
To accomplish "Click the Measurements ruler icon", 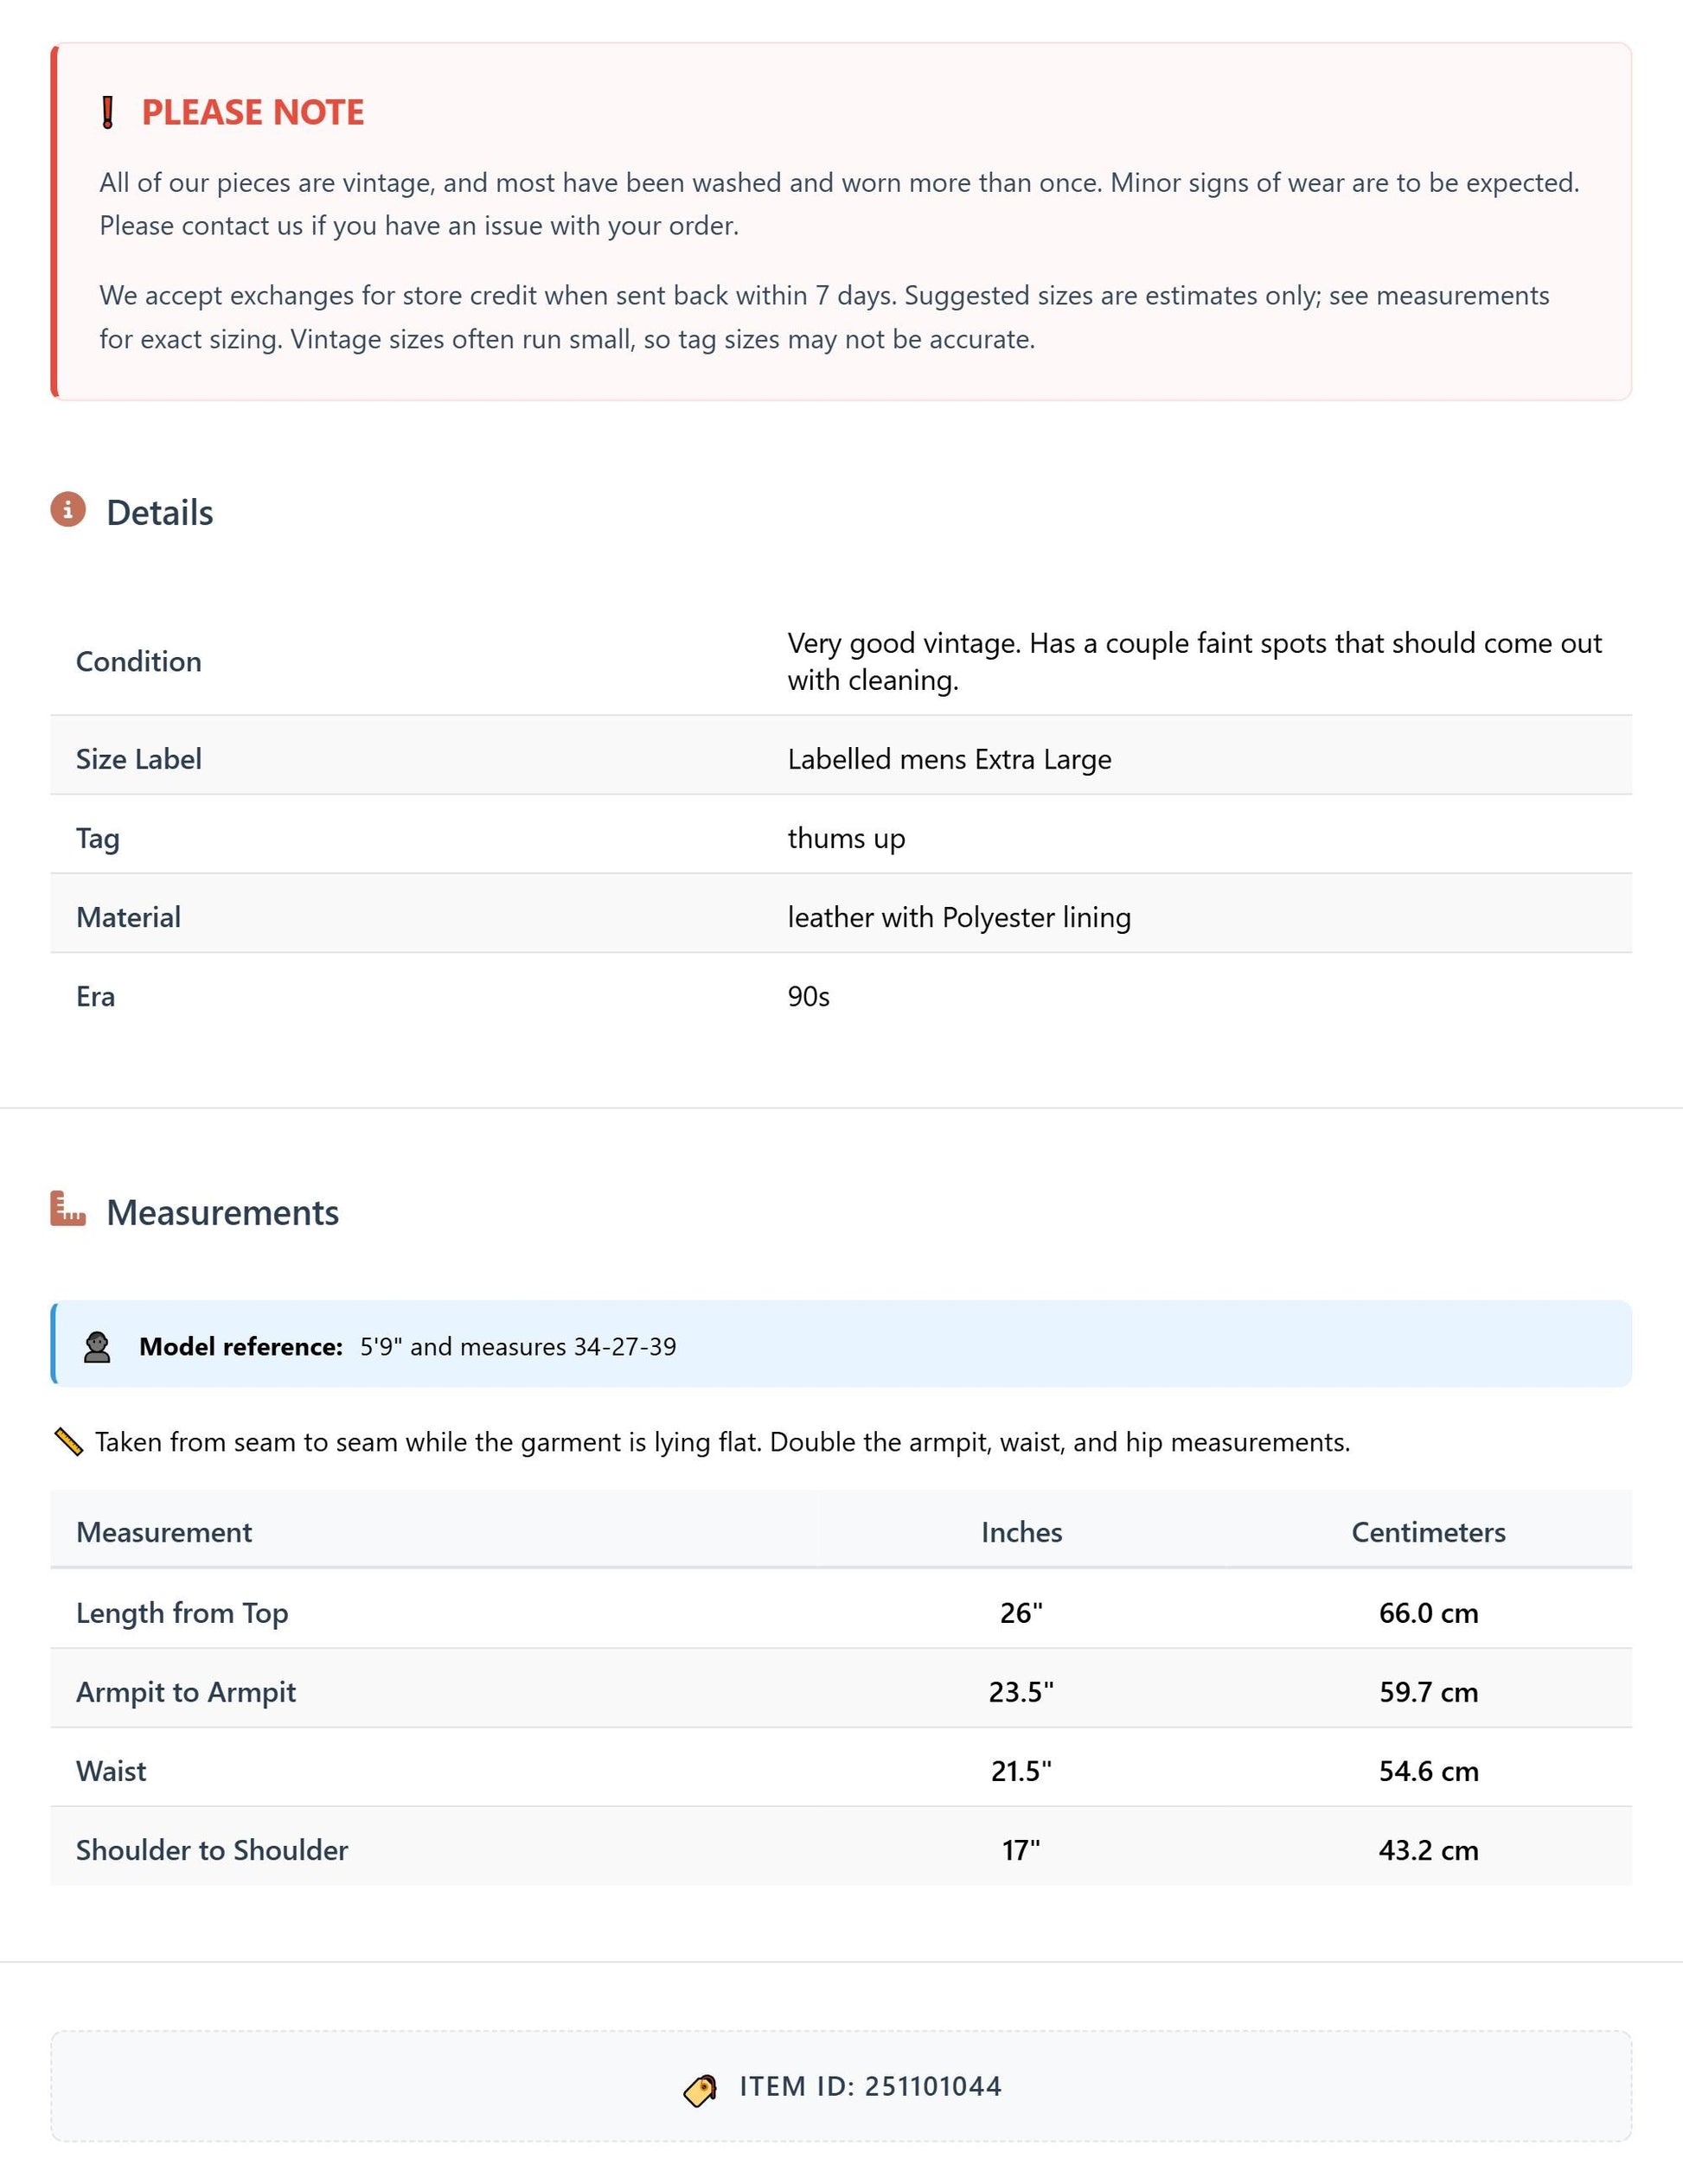I will [68, 1209].
